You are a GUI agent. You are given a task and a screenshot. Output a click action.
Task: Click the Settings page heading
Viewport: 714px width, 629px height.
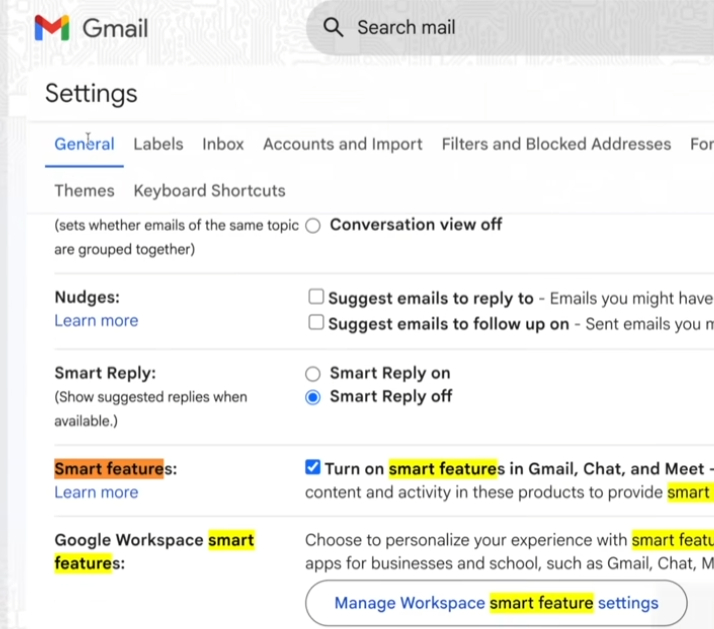tap(91, 94)
